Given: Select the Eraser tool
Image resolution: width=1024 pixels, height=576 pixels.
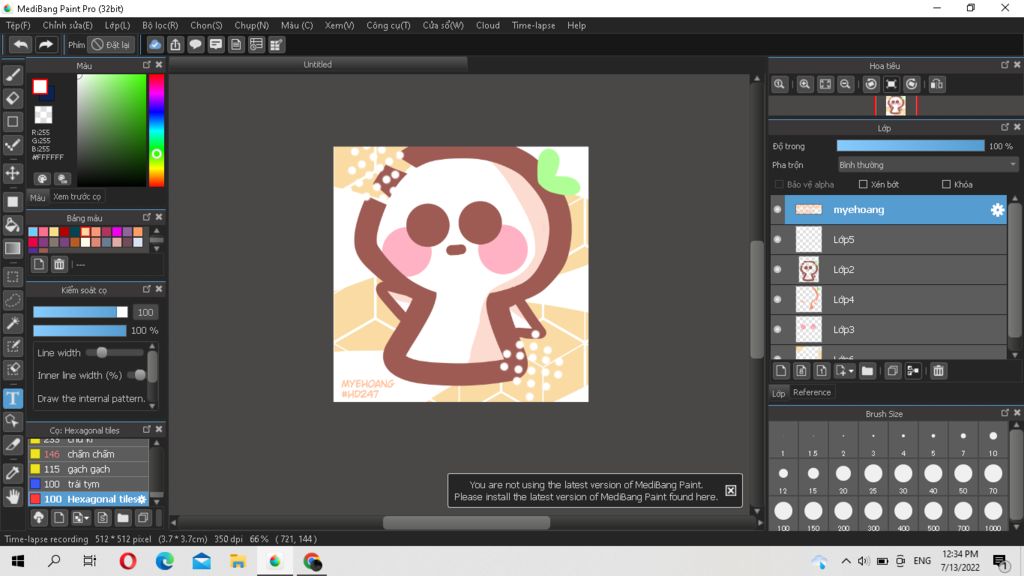Looking at the screenshot, I should coord(12,99).
